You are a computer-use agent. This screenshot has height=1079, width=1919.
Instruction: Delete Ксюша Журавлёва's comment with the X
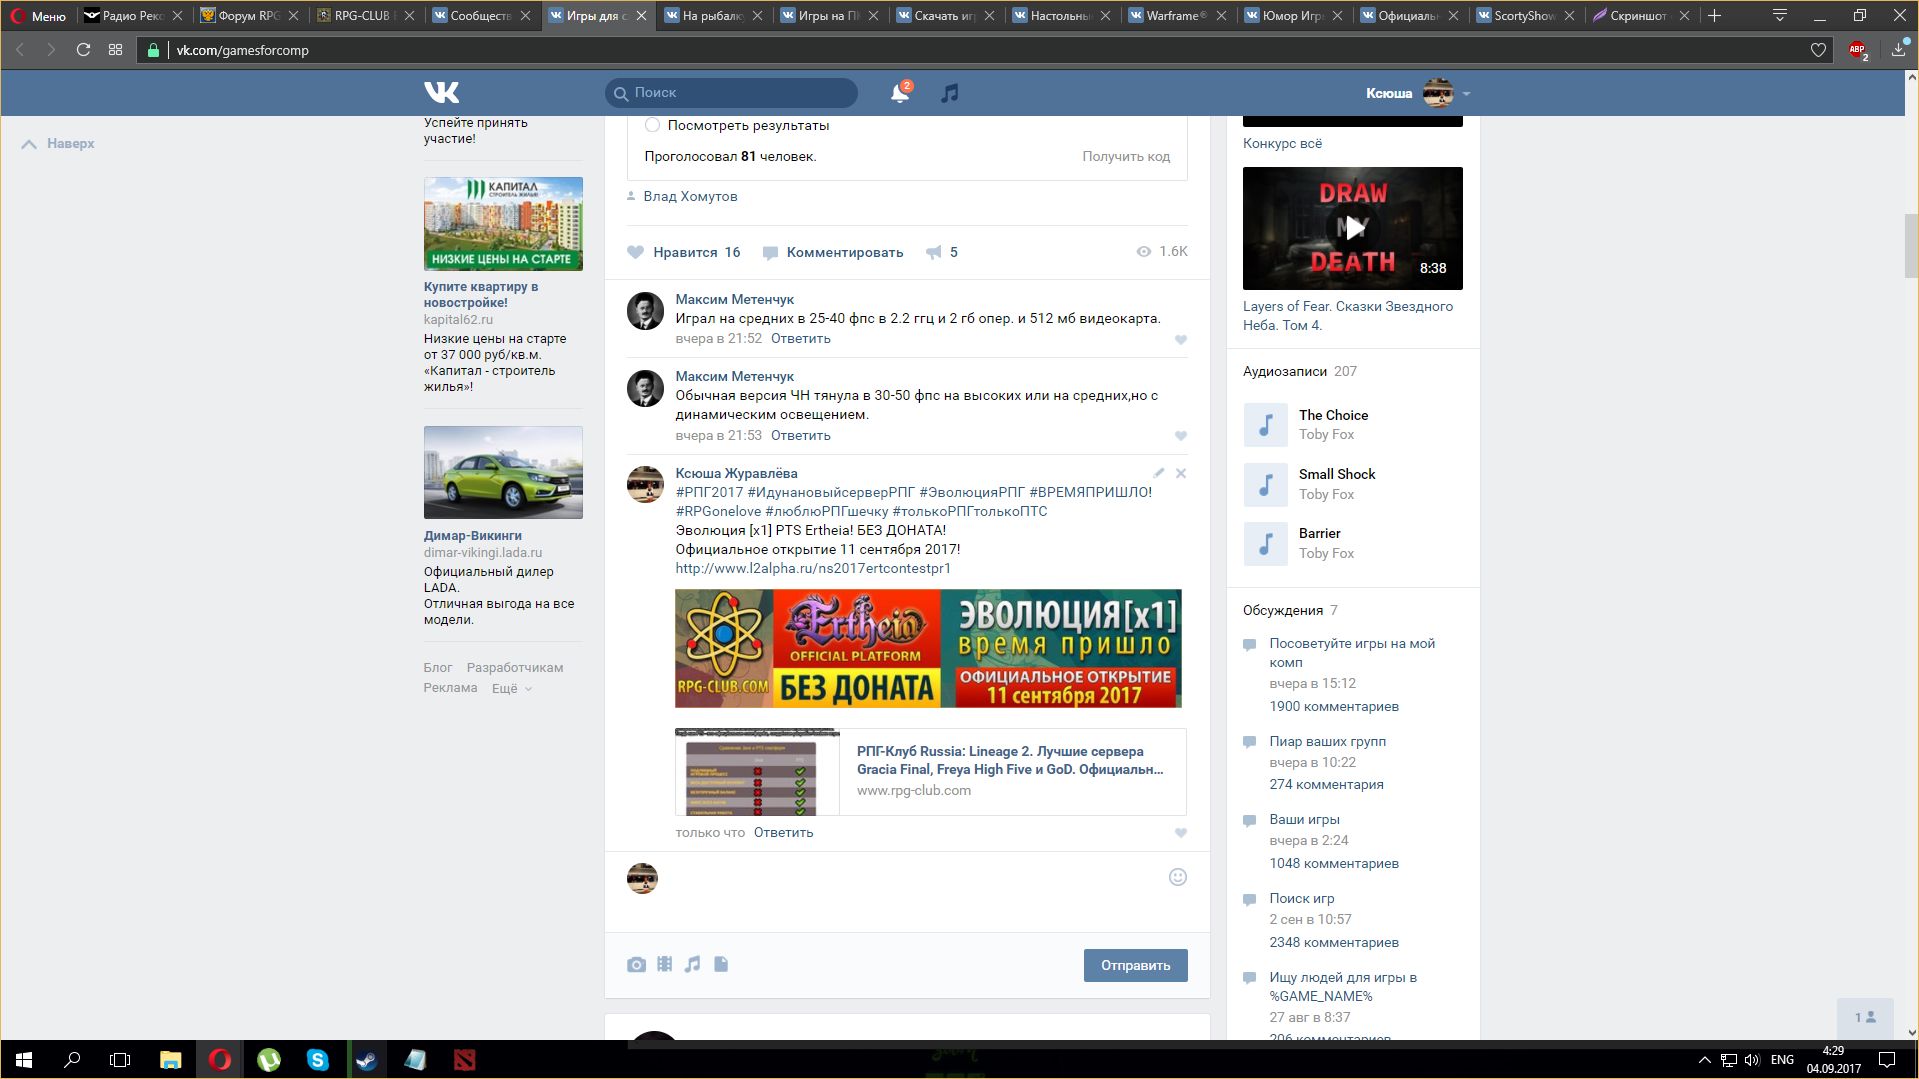point(1181,473)
